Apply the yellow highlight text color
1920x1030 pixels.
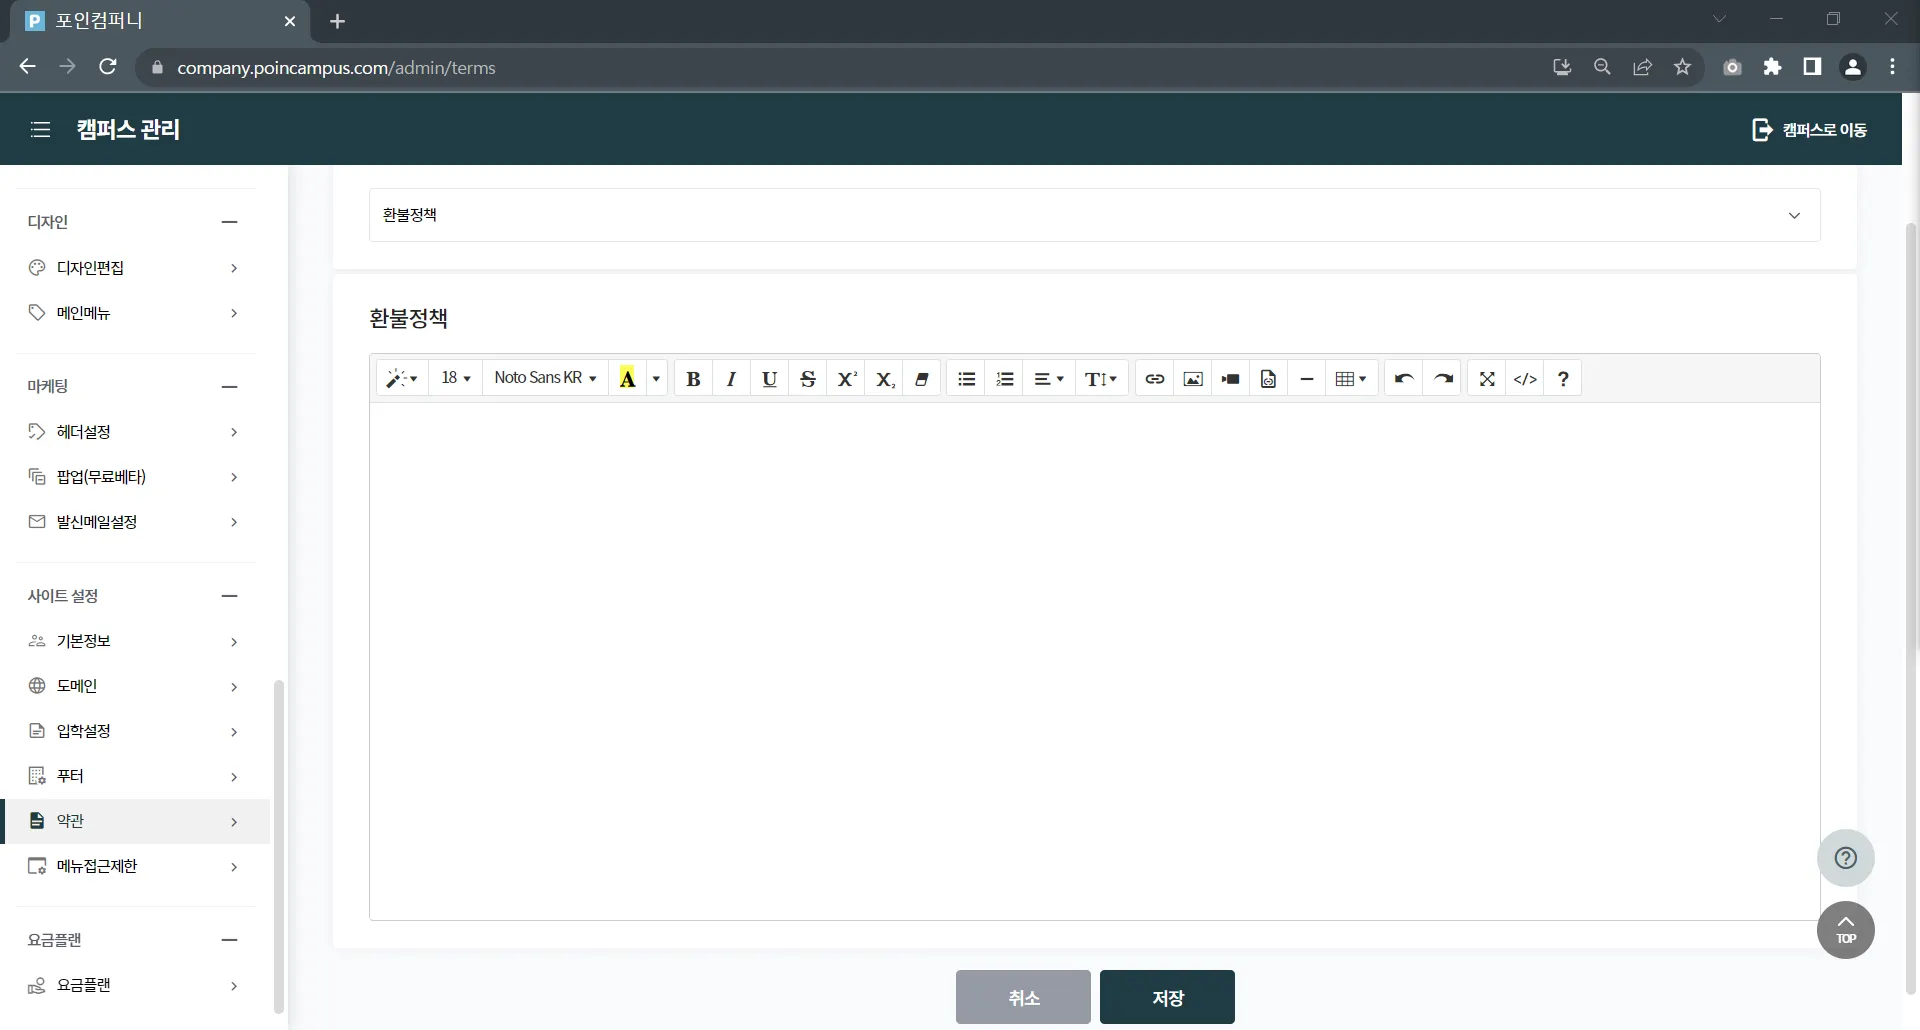tap(628, 379)
